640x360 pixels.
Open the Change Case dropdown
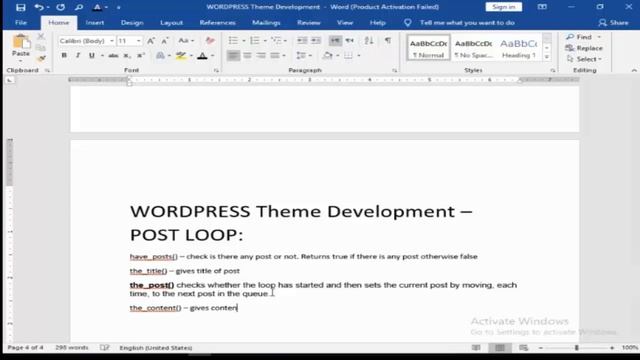[x=186, y=41]
